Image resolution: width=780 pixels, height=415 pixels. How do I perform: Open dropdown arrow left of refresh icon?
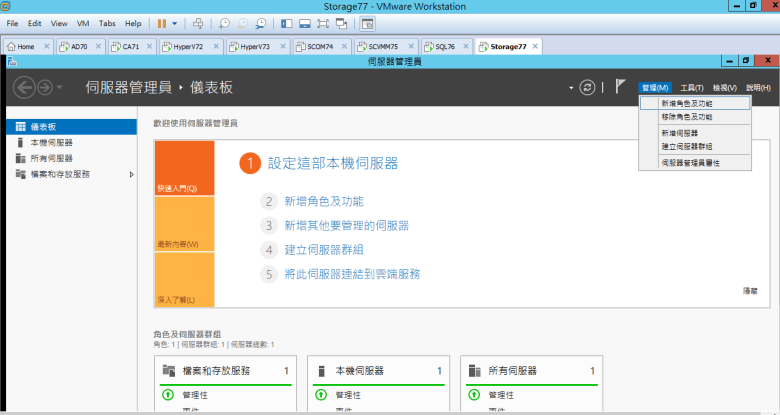(x=571, y=88)
